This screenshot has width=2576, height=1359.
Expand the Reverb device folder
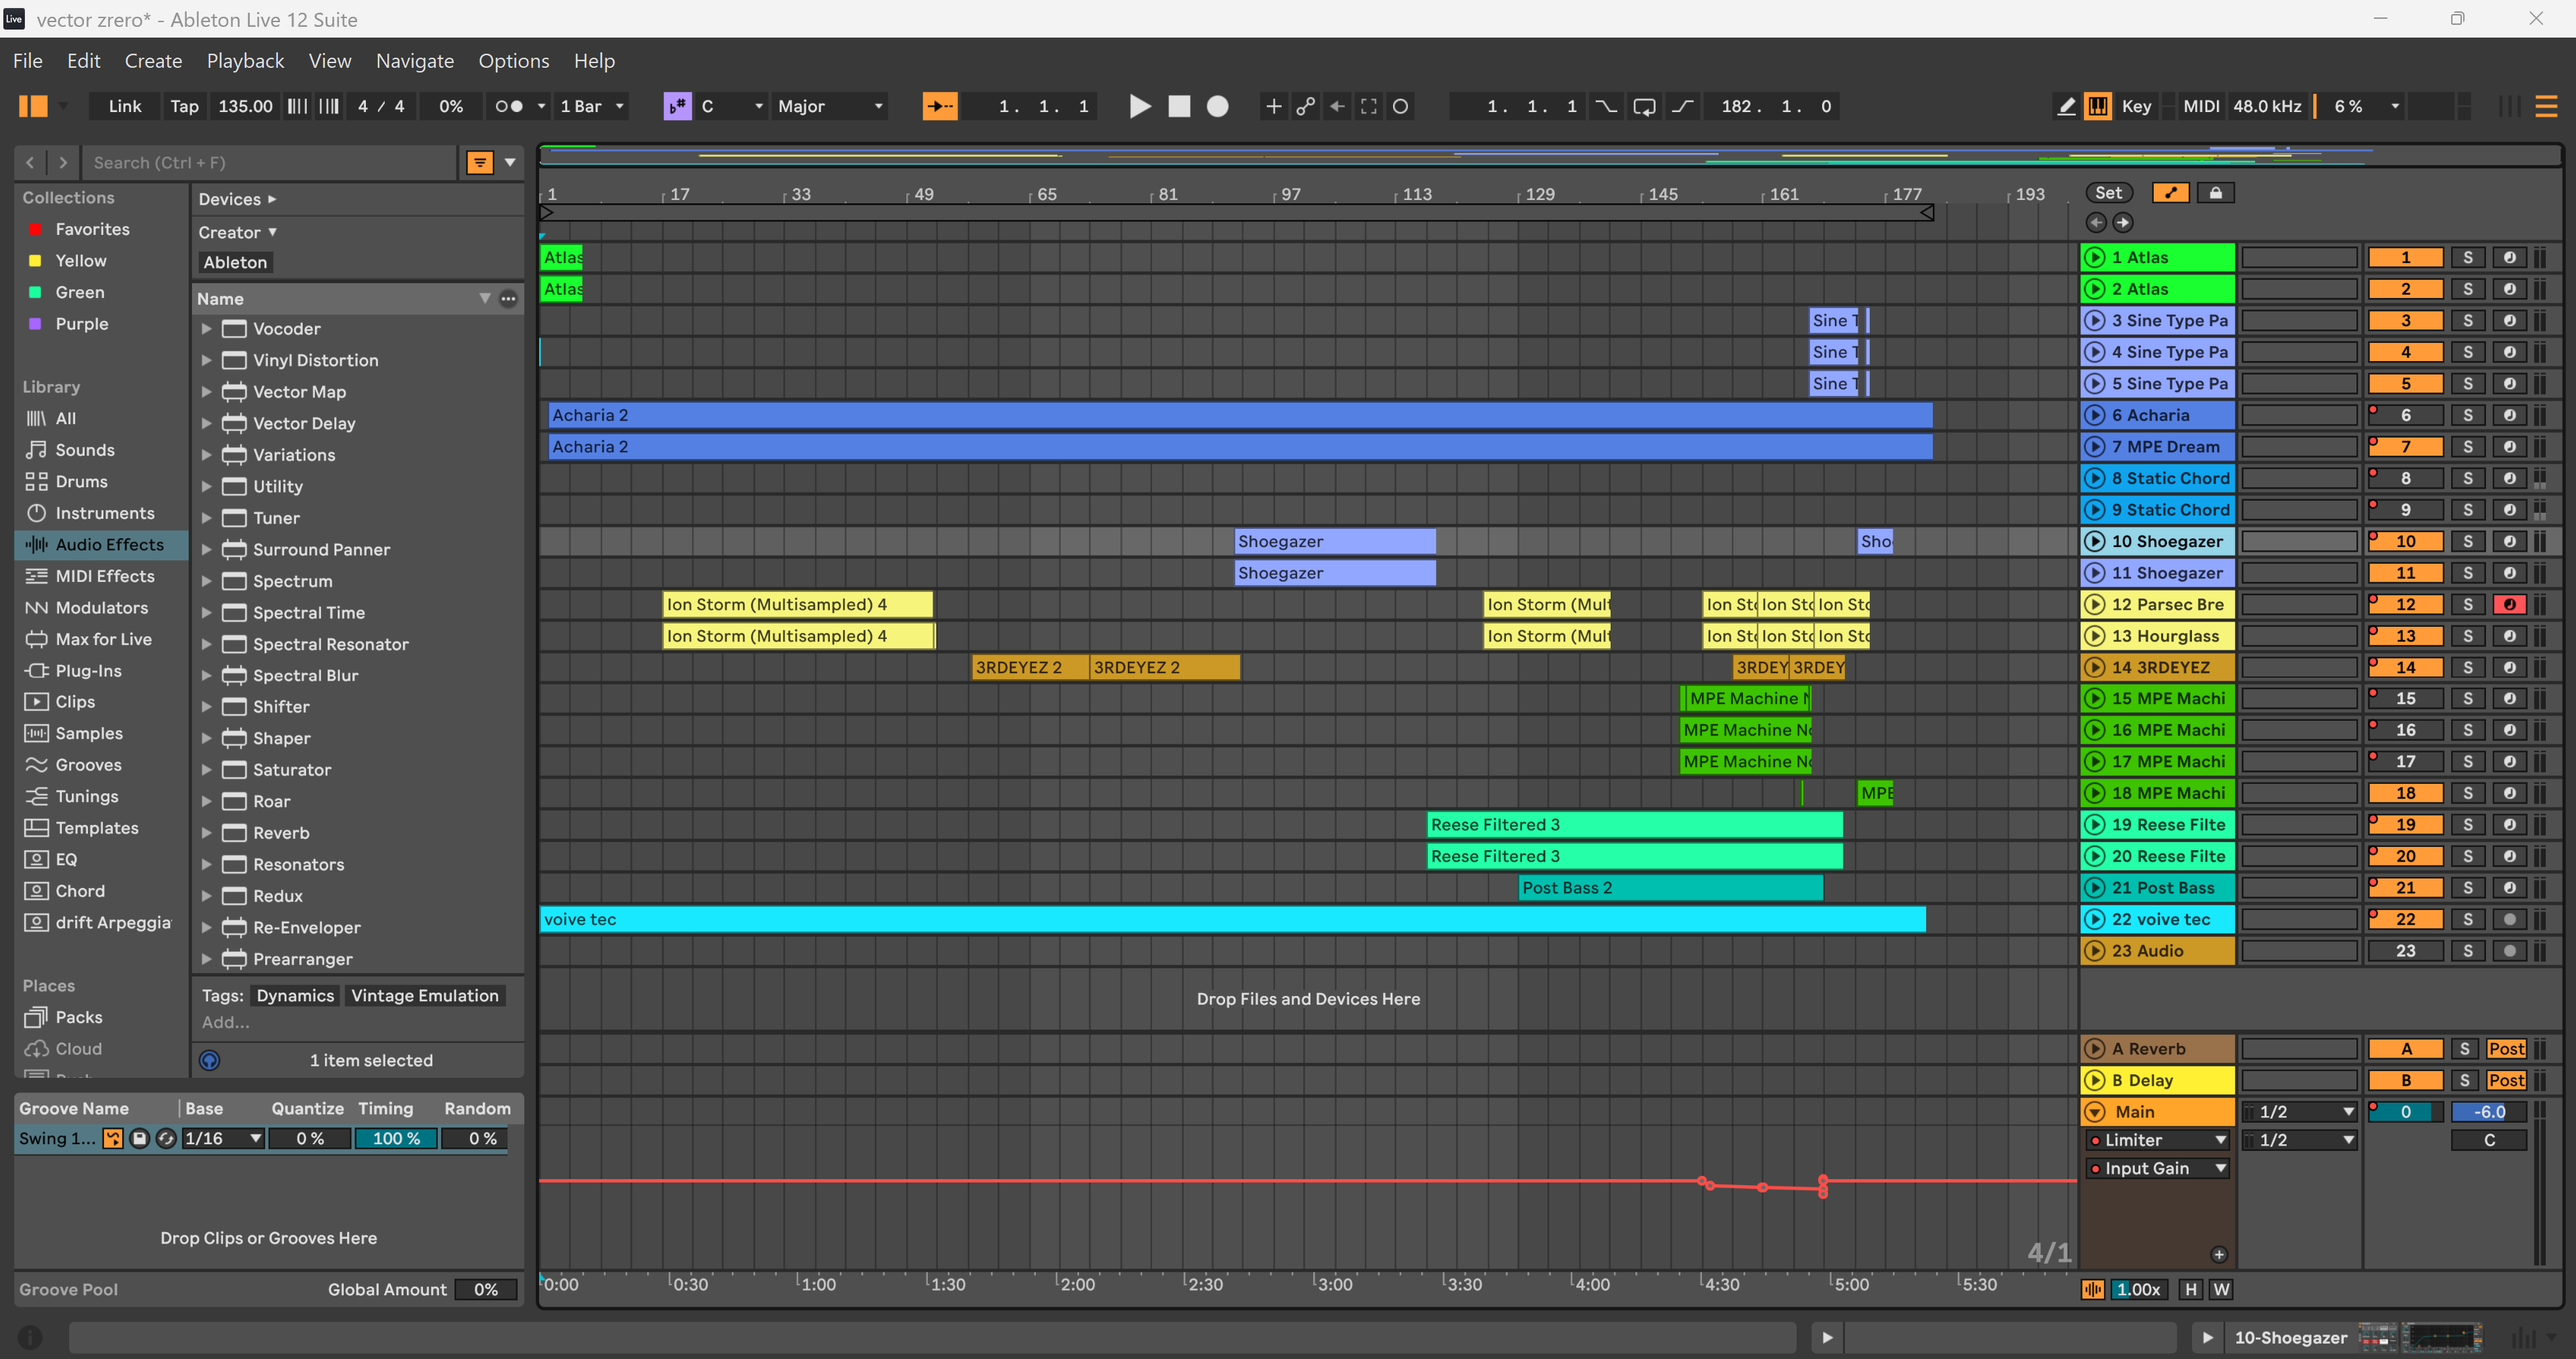[x=206, y=832]
